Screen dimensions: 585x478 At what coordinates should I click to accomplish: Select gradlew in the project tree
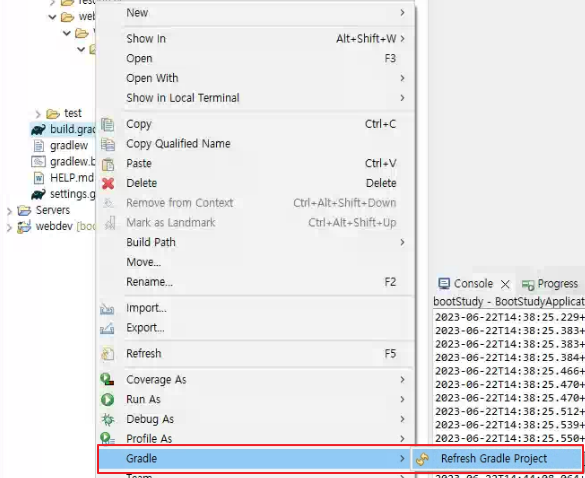(69, 146)
